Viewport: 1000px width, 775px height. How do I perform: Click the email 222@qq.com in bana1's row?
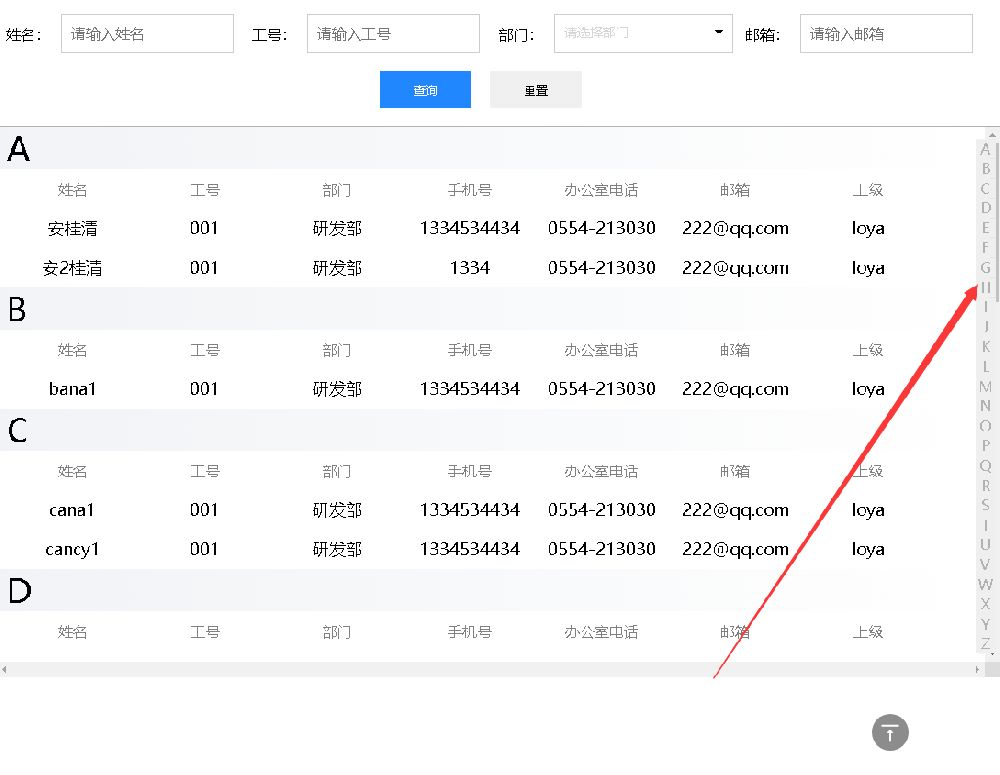735,389
